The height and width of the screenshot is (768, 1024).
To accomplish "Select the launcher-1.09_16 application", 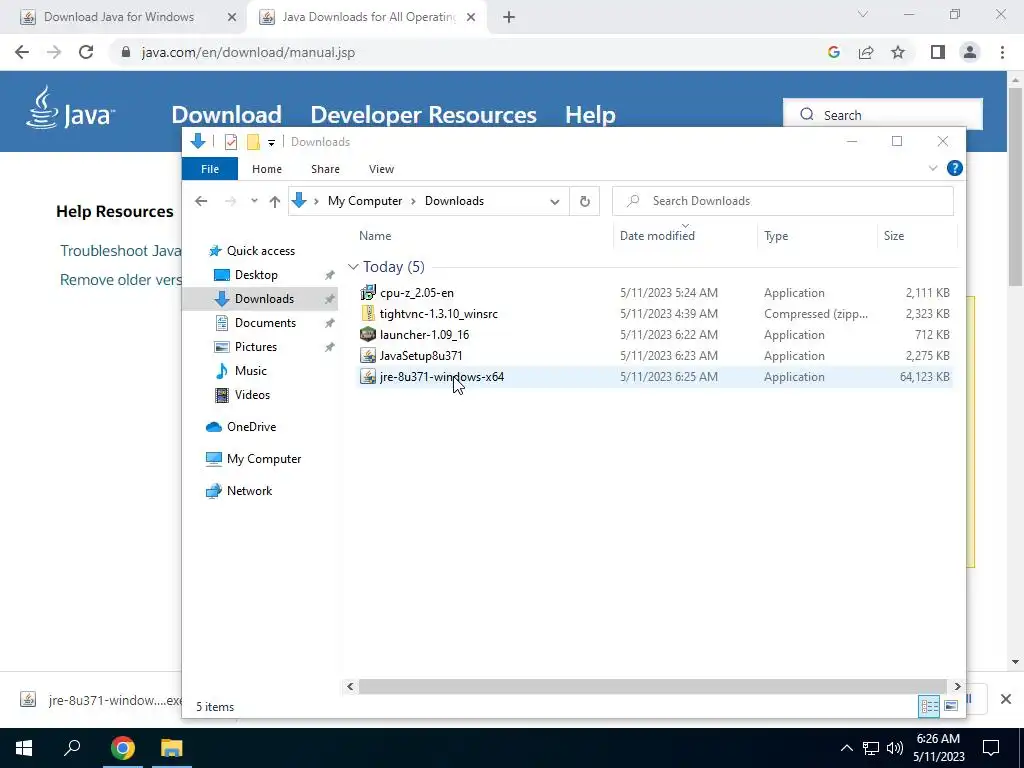I will tap(654, 334).
